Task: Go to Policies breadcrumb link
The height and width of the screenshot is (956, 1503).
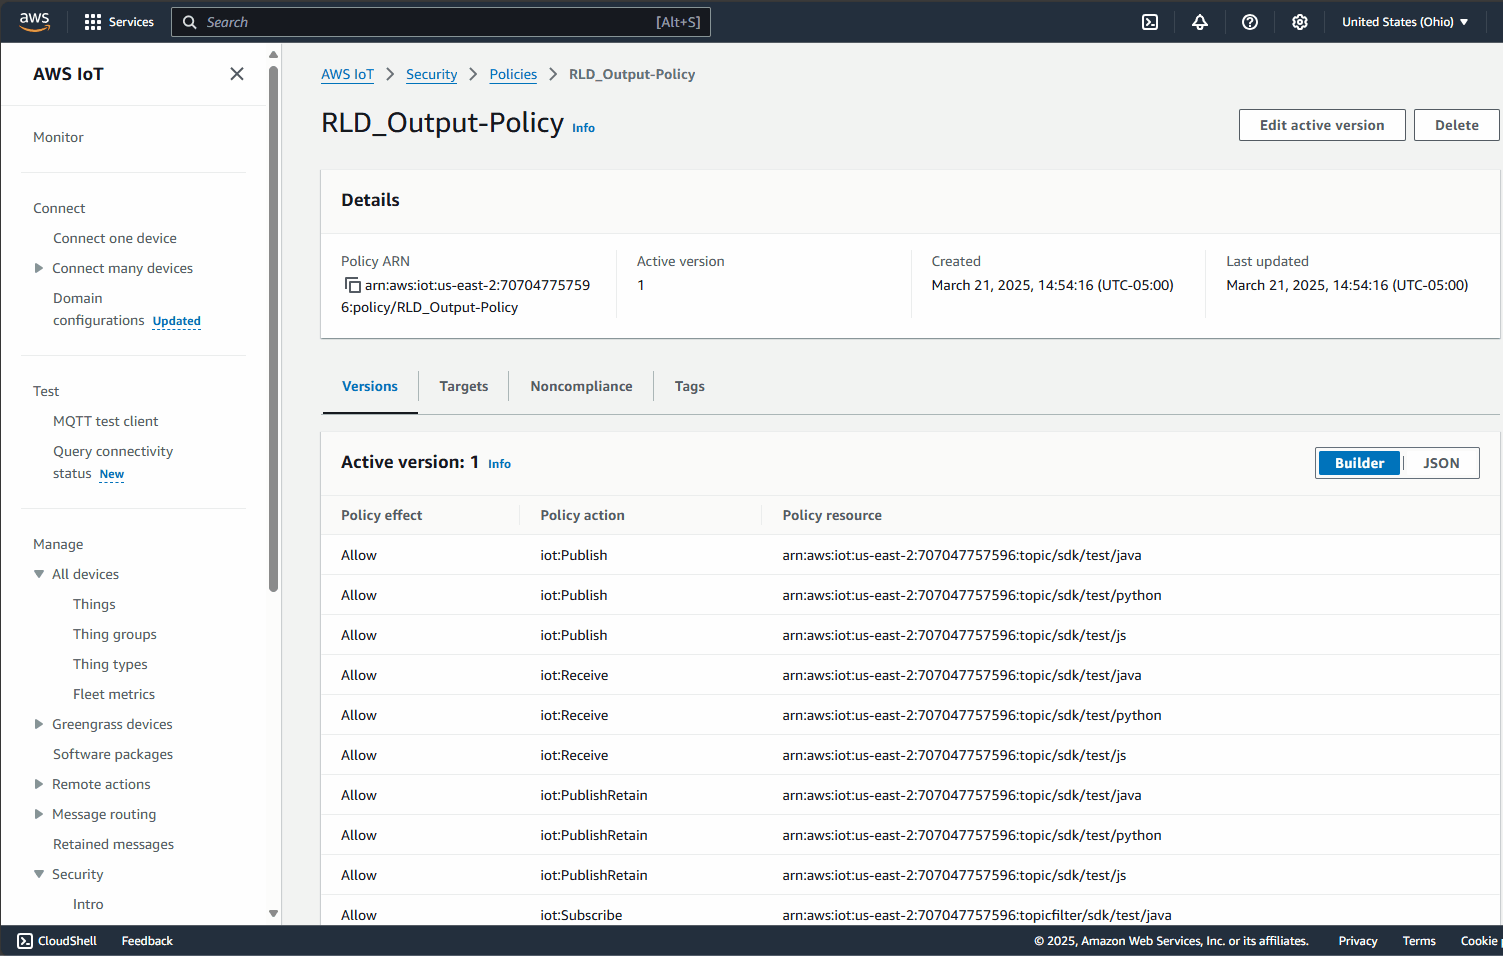Action: pos(513,74)
